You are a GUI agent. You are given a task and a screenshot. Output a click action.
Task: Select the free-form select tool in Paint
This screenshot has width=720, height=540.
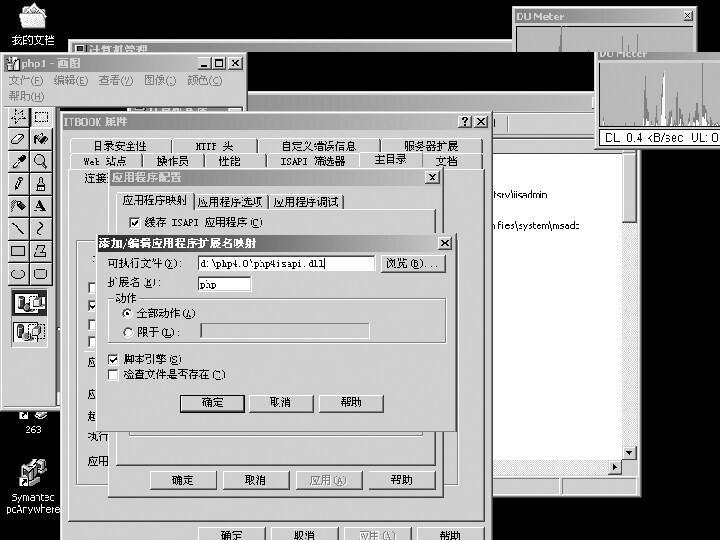(x=18, y=117)
